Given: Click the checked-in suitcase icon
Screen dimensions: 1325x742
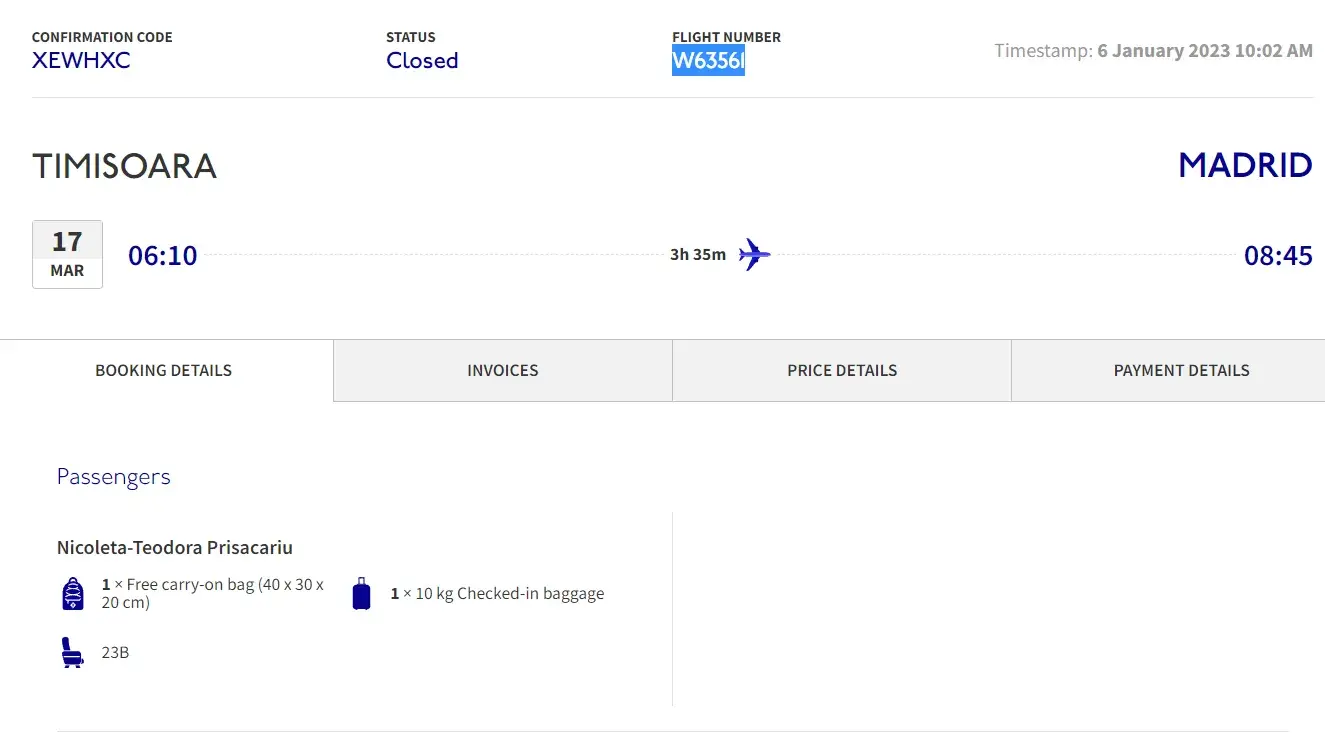Looking at the screenshot, I should point(362,594).
